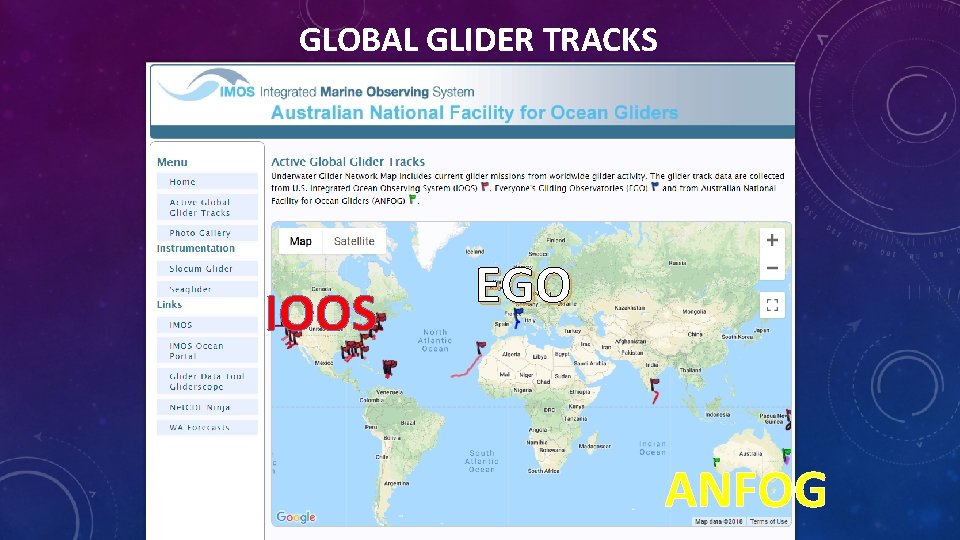Select the red glider flag off West Africa
Image resolution: width=960 pixels, height=540 pixels.
481,348
